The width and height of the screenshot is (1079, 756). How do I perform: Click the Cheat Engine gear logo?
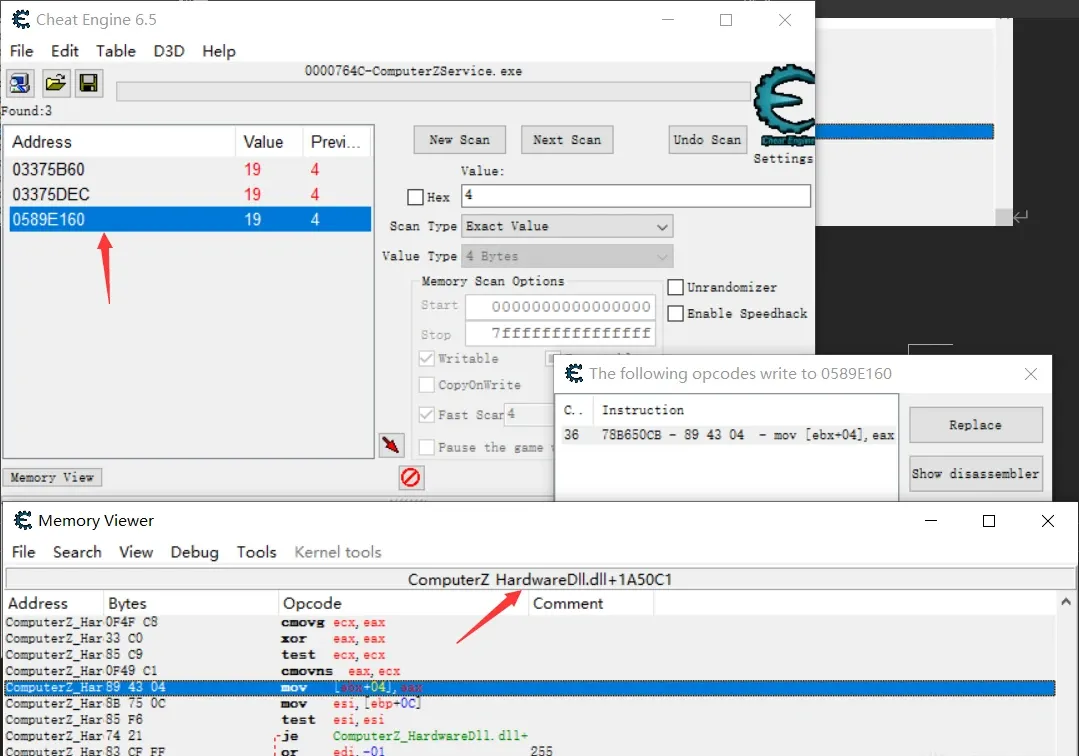(784, 102)
